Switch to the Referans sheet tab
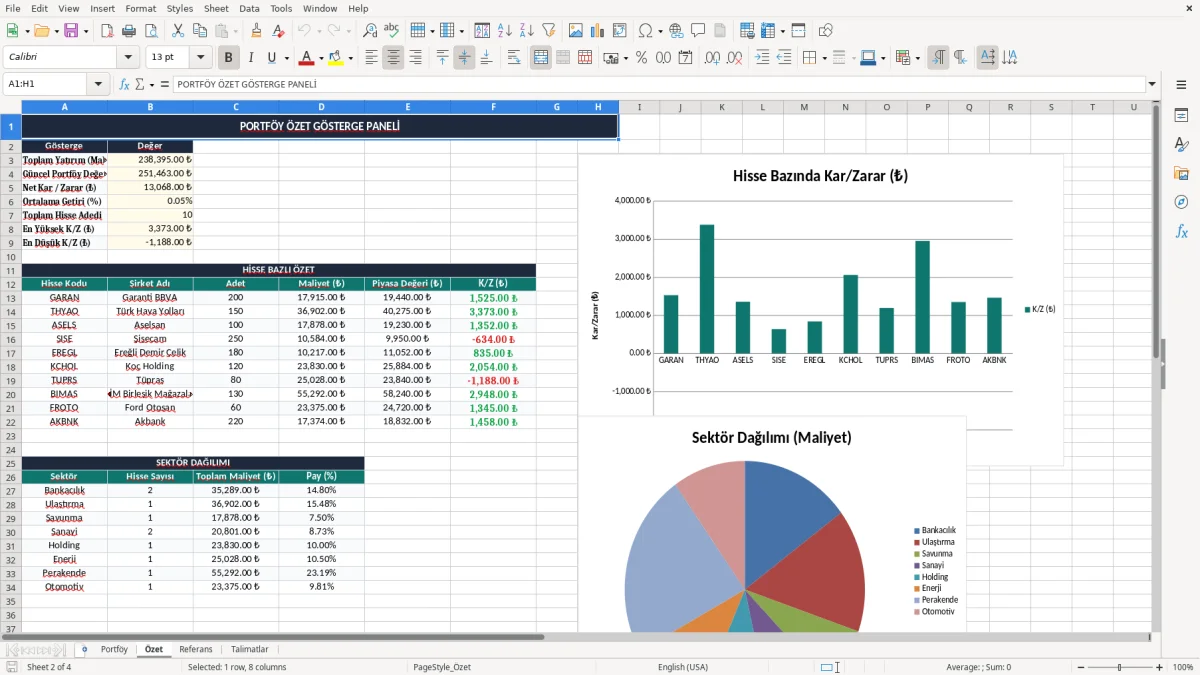Viewport: 1200px width, 675px height. (196, 650)
